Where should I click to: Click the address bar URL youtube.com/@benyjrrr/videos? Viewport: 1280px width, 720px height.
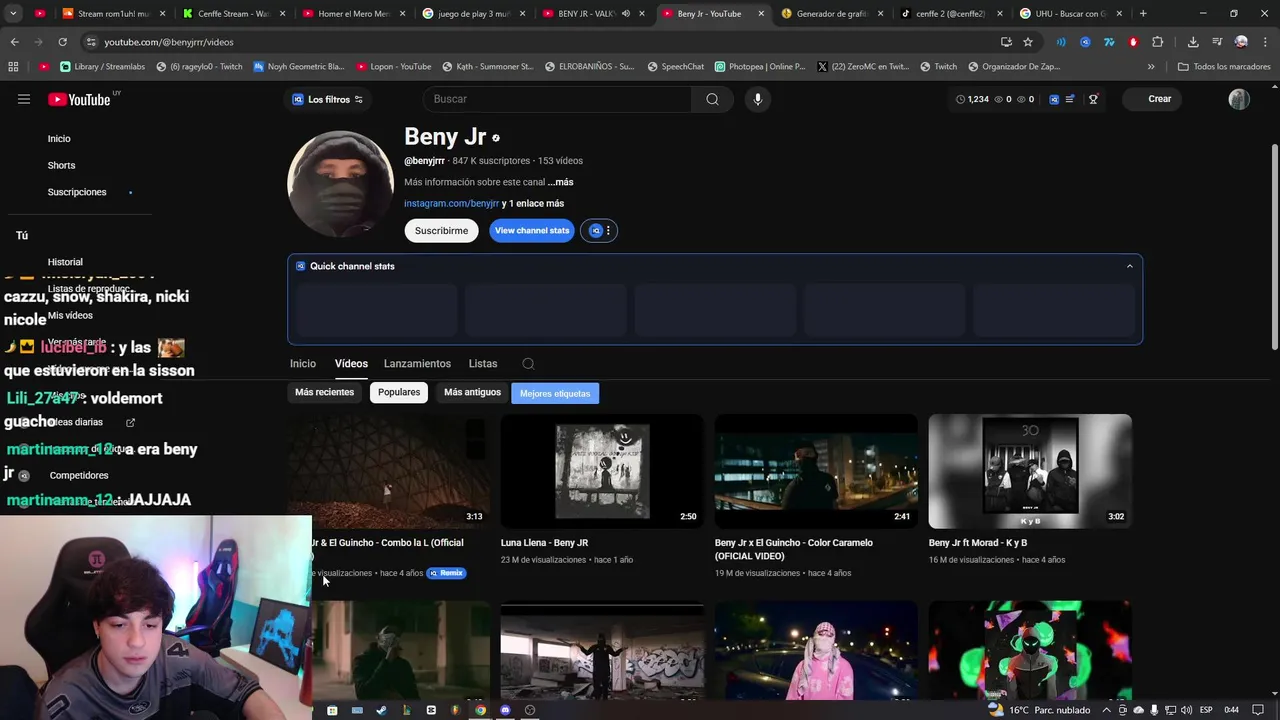pos(169,42)
